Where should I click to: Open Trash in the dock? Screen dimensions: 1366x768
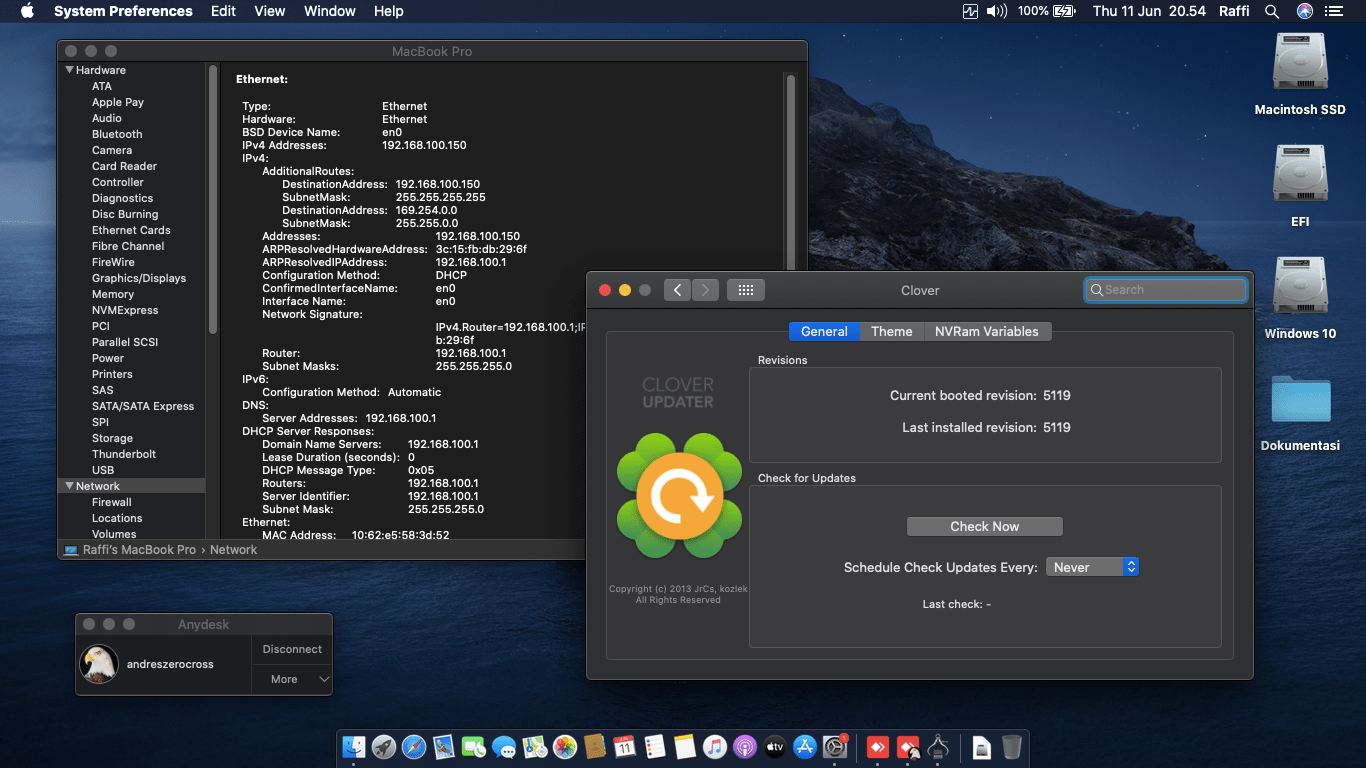pyautogui.click(x=1012, y=747)
